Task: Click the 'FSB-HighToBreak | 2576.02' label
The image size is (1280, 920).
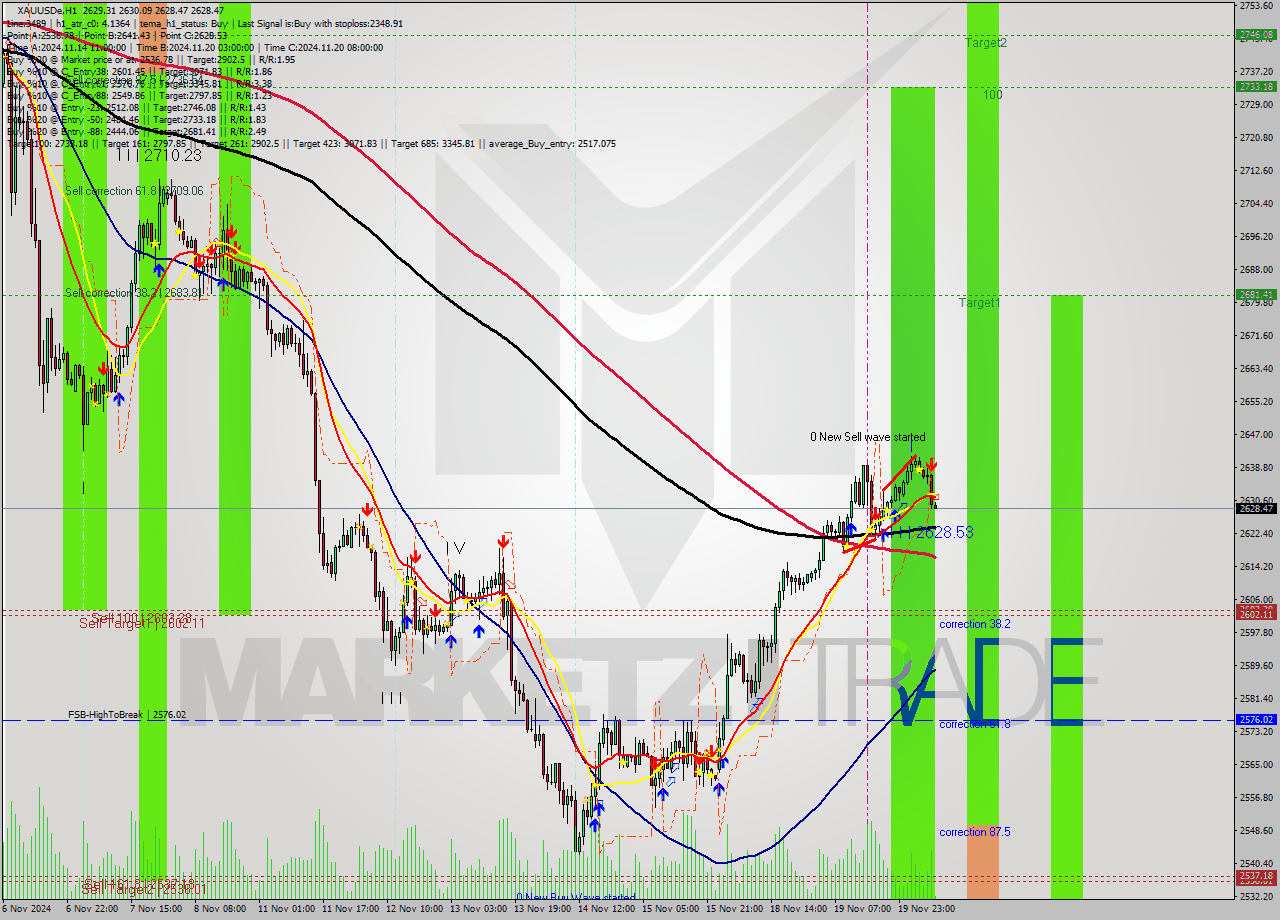Action: point(127,715)
